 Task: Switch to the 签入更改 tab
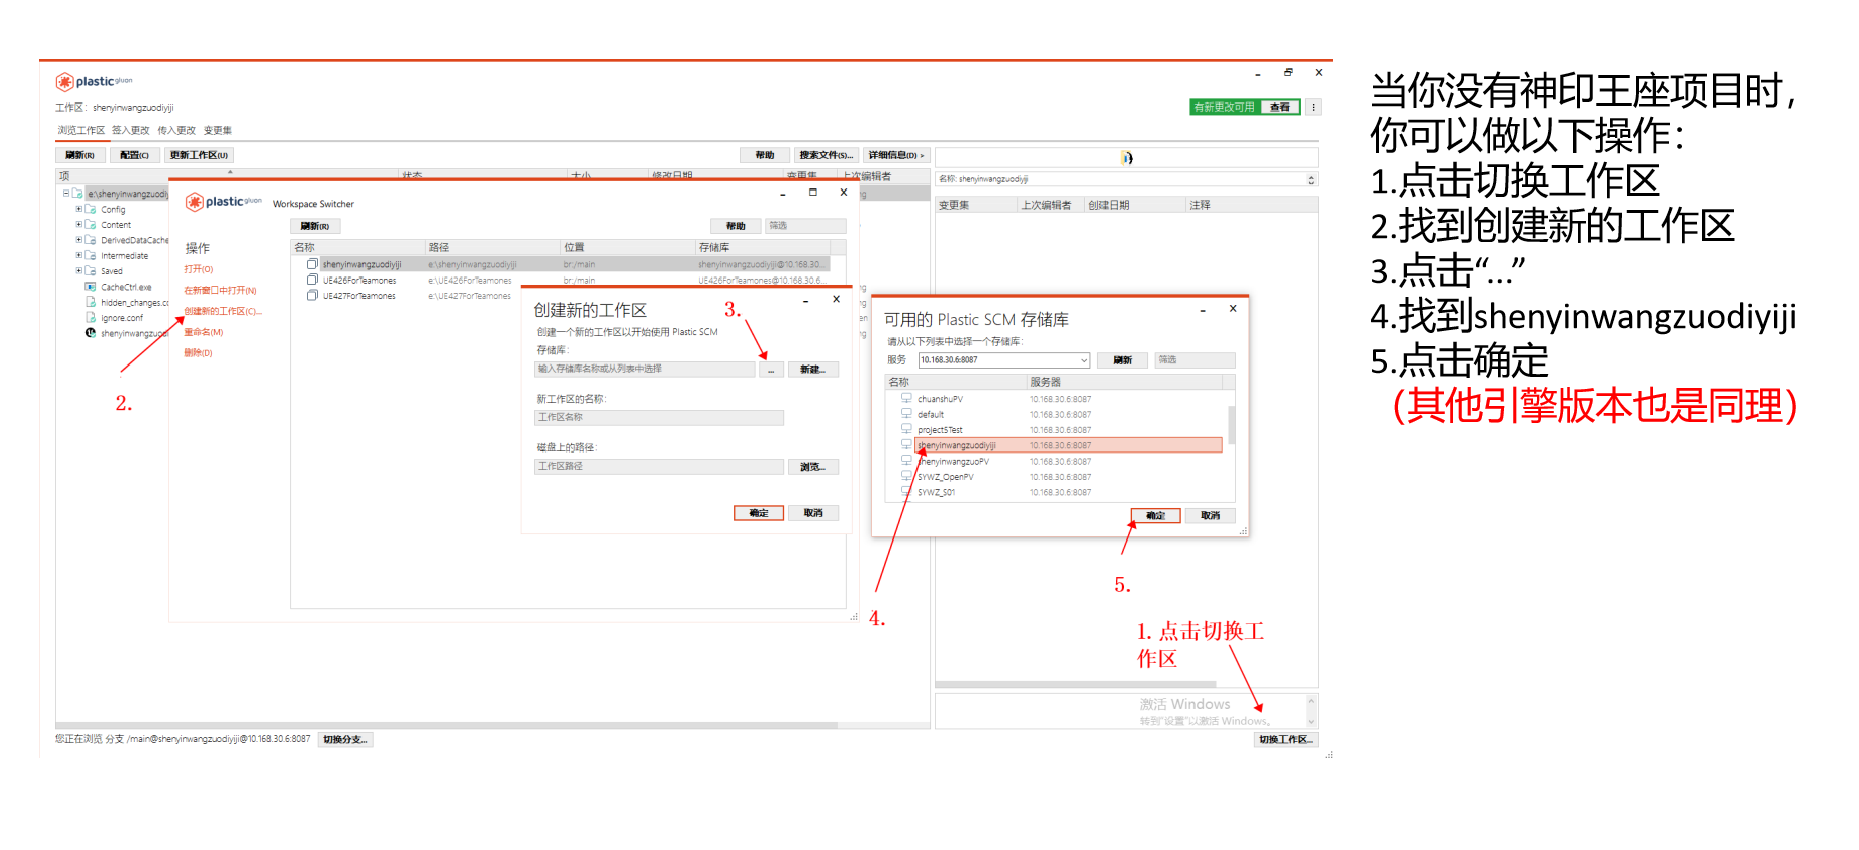130,131
